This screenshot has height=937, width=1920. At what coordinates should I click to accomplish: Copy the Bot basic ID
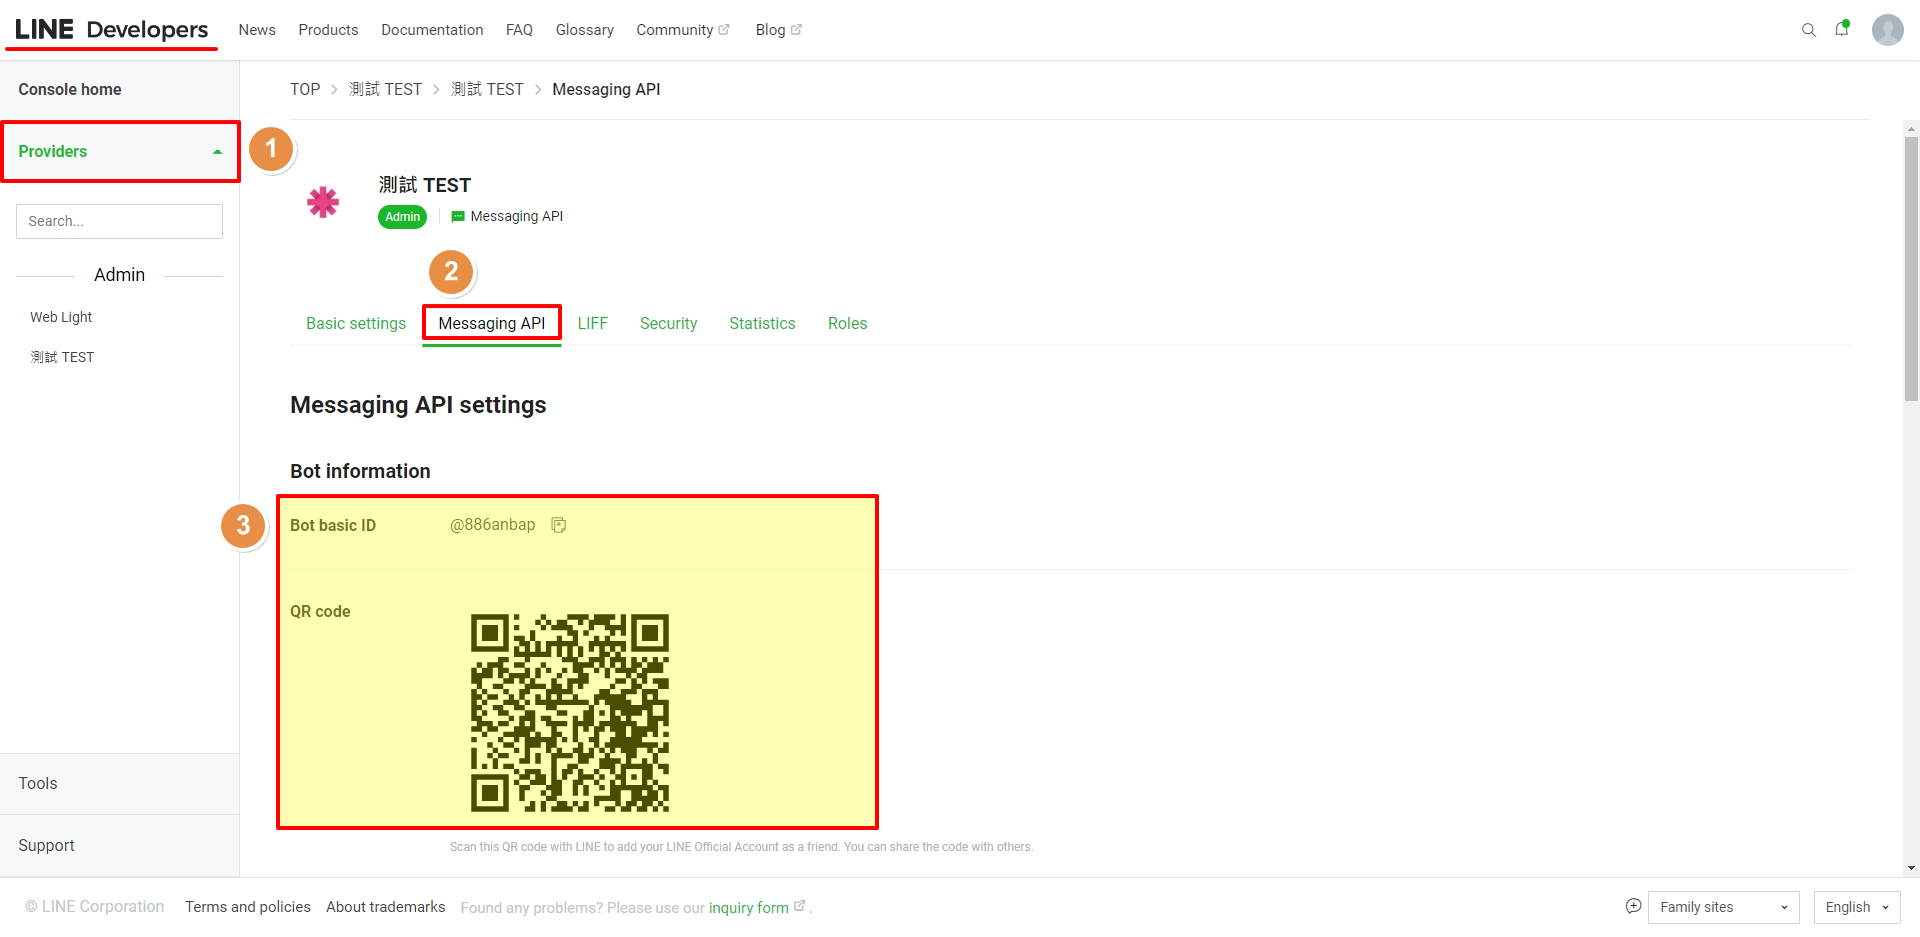pos(559,525)
